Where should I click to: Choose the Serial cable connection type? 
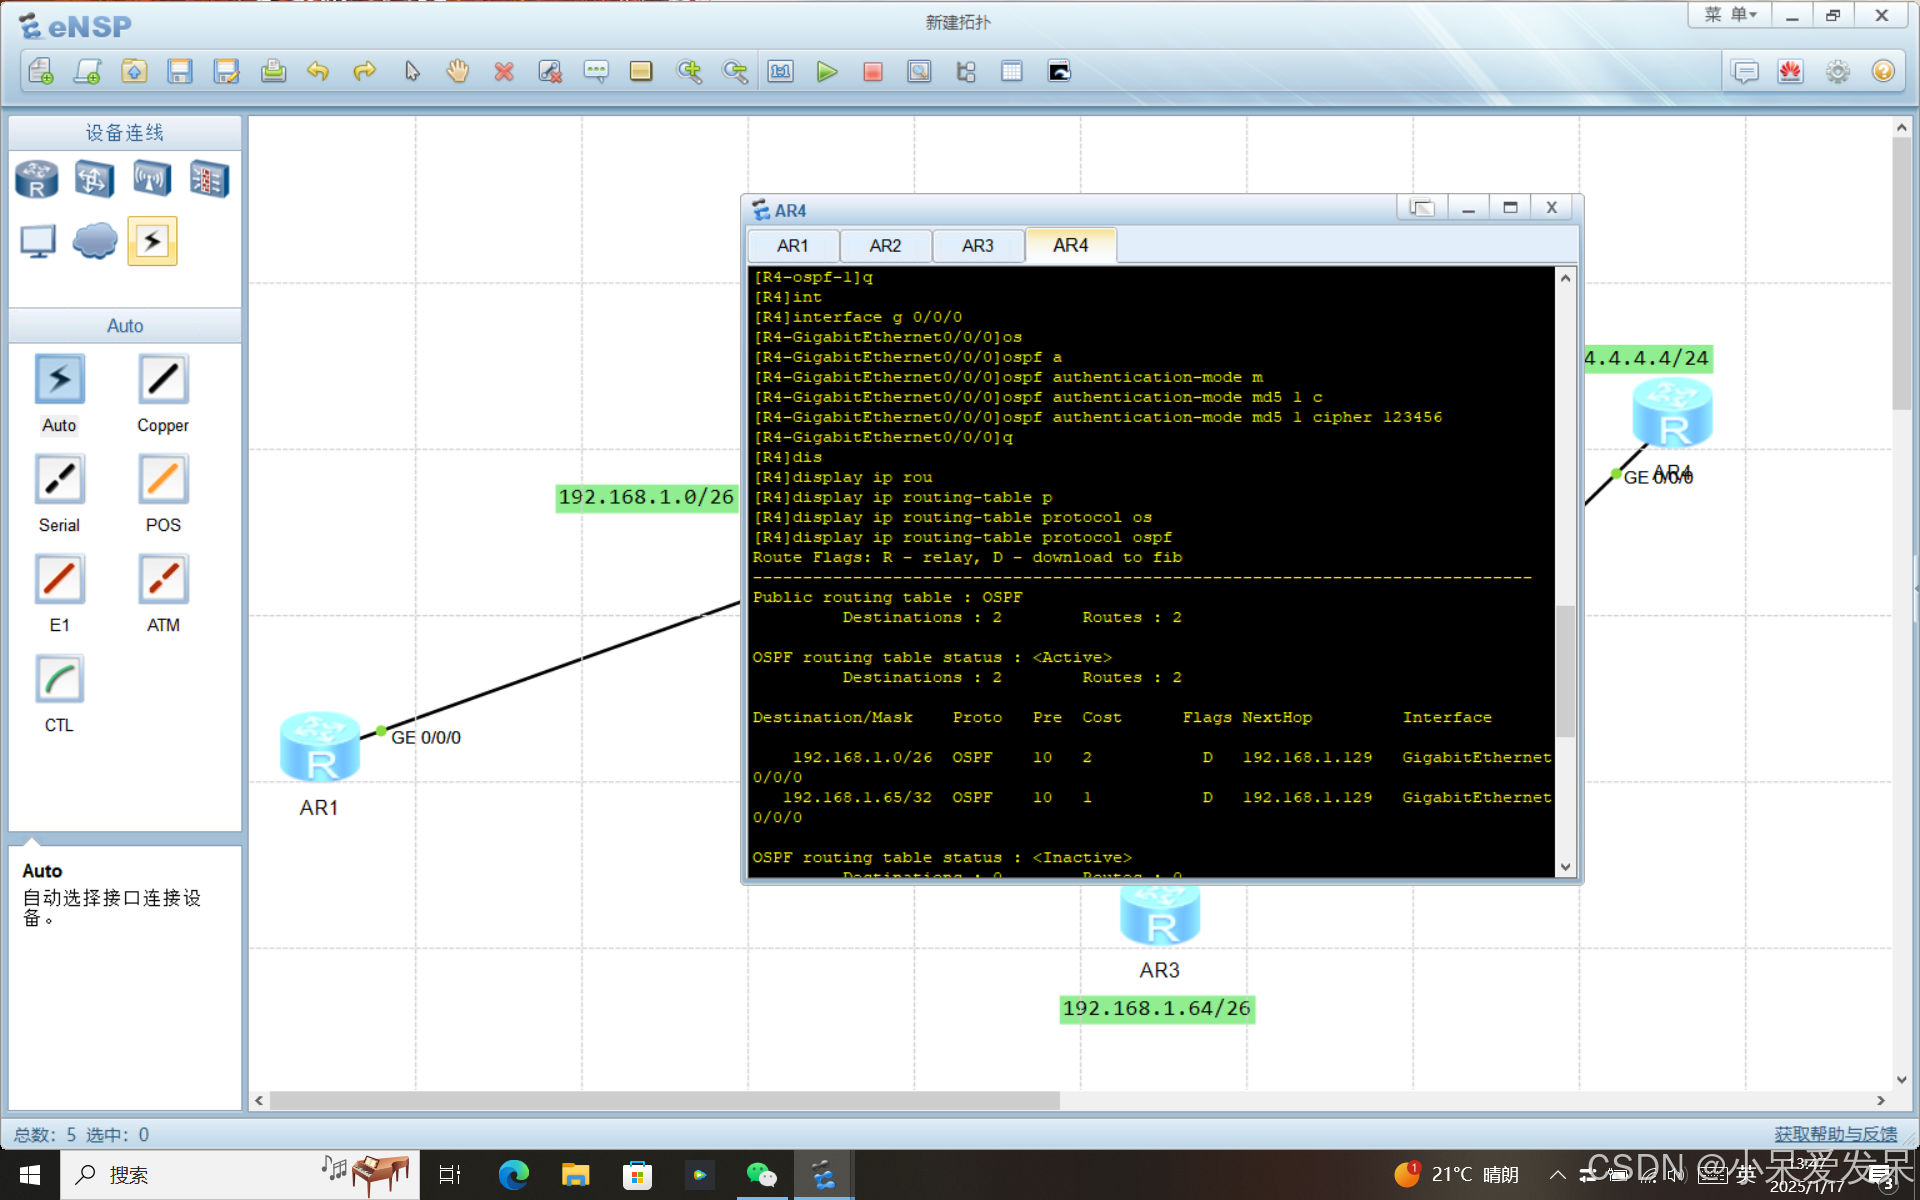pyautogui.click(x=60, y=480)
